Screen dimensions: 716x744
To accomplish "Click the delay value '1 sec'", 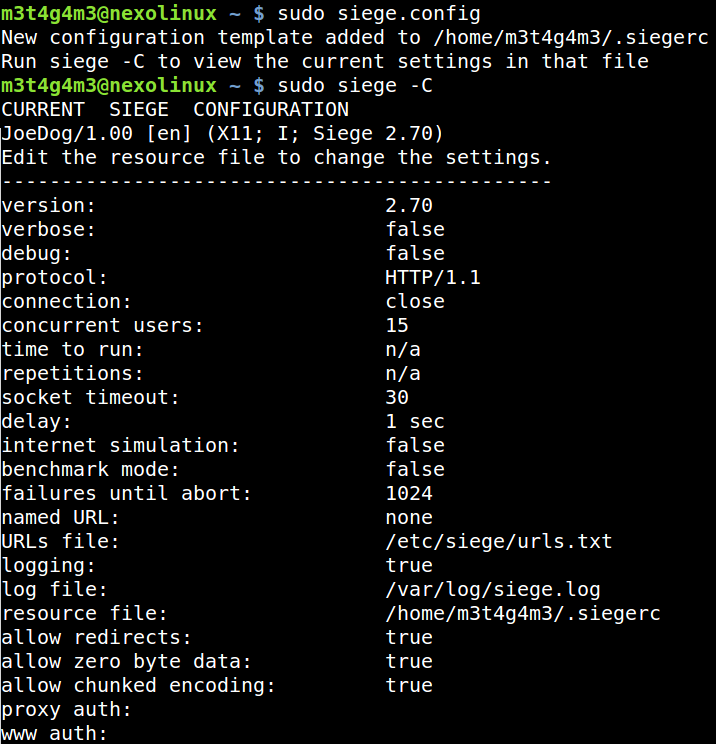I will (x=415, y=421).
